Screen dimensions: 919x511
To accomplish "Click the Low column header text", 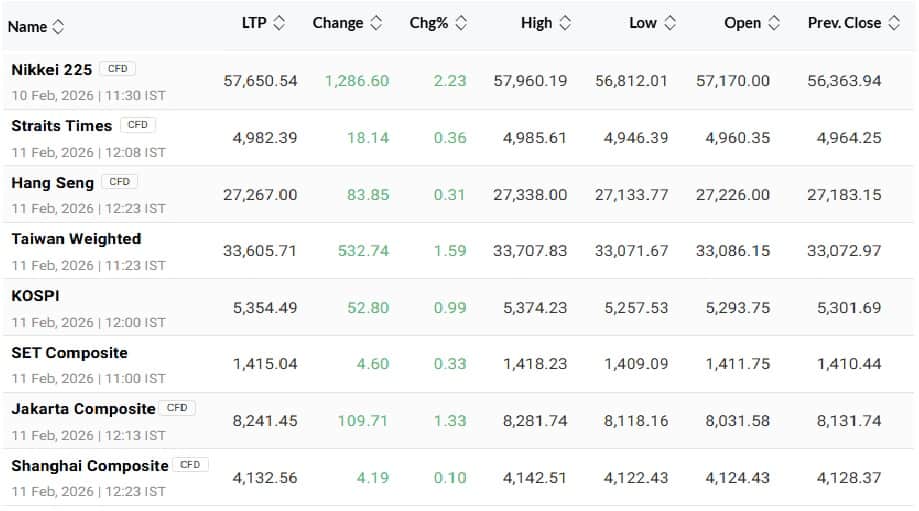I will (642, 23).
